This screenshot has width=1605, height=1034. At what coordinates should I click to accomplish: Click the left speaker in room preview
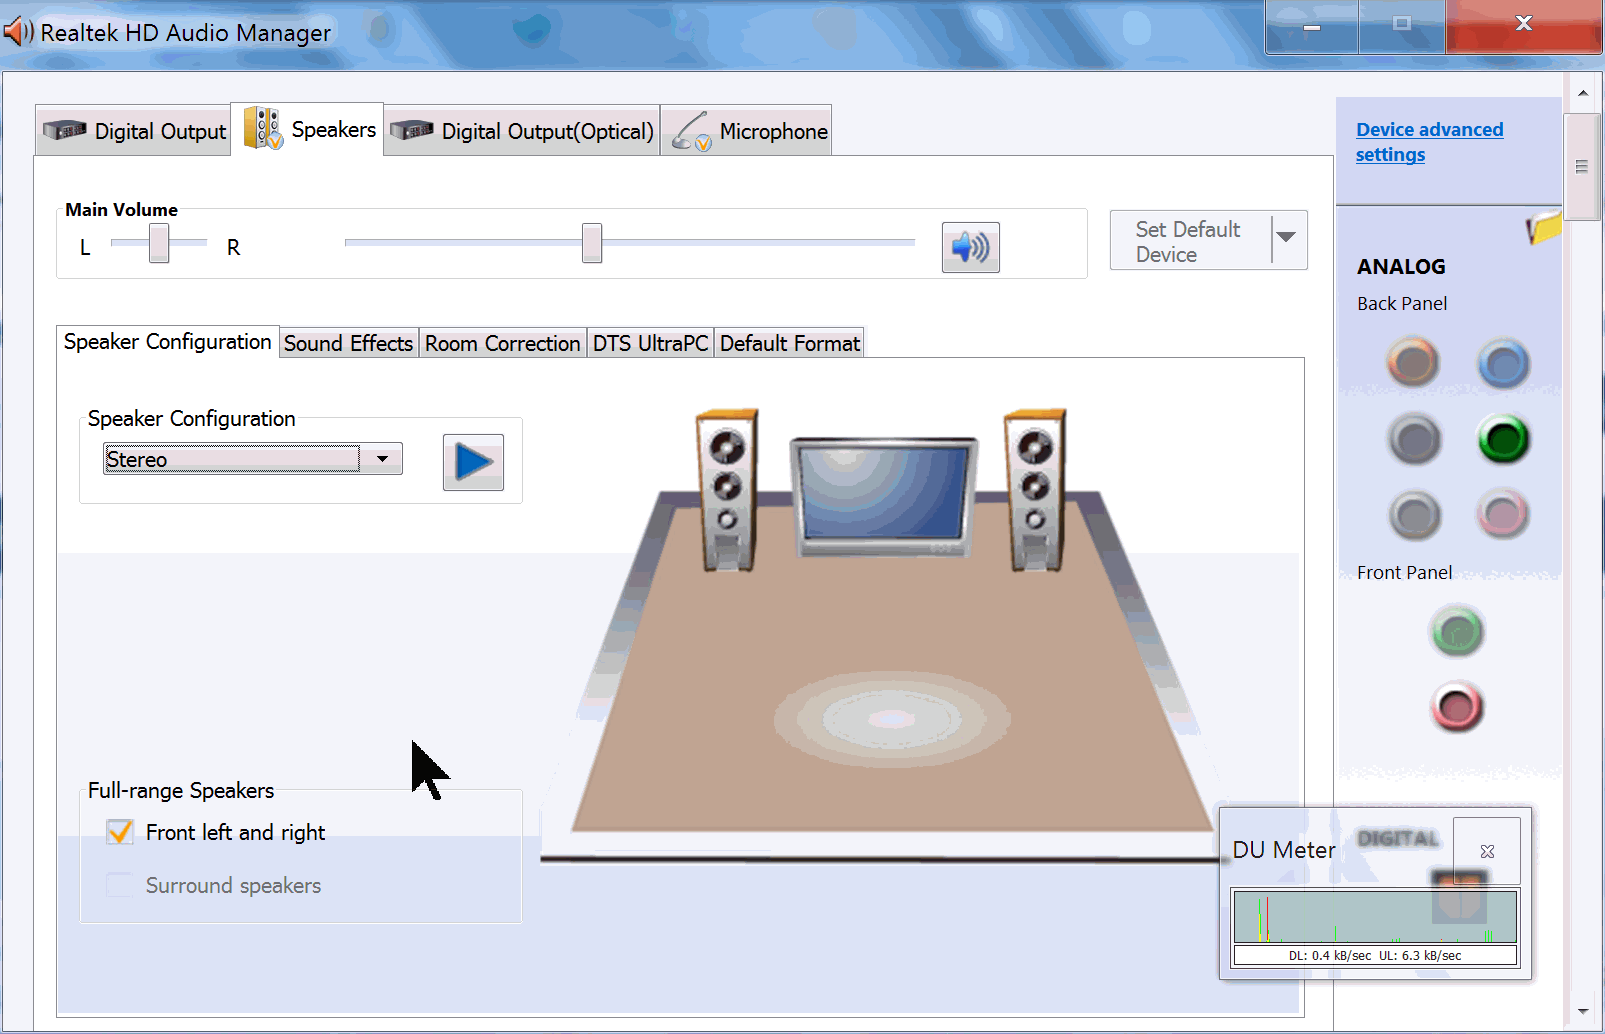click(727, 490)
